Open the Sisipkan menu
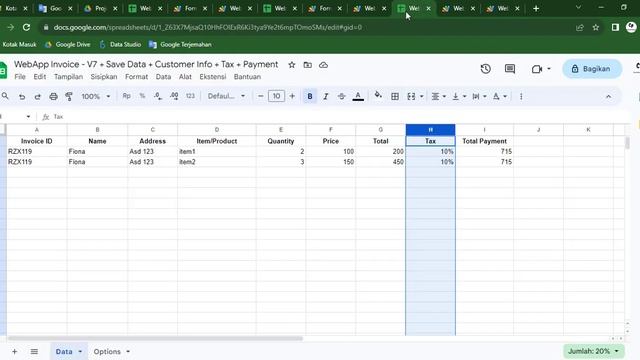 coord(104,77)
